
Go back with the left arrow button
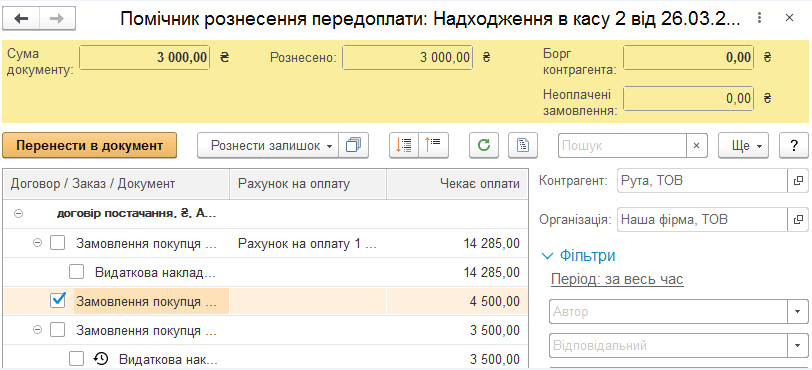coord(21,19)
